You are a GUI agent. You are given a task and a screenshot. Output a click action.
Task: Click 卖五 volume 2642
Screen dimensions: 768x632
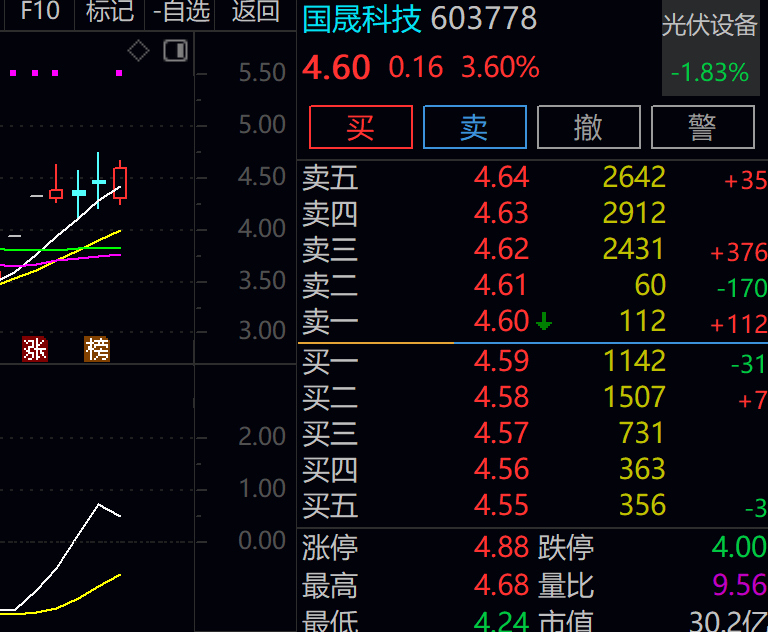point(634,177)
